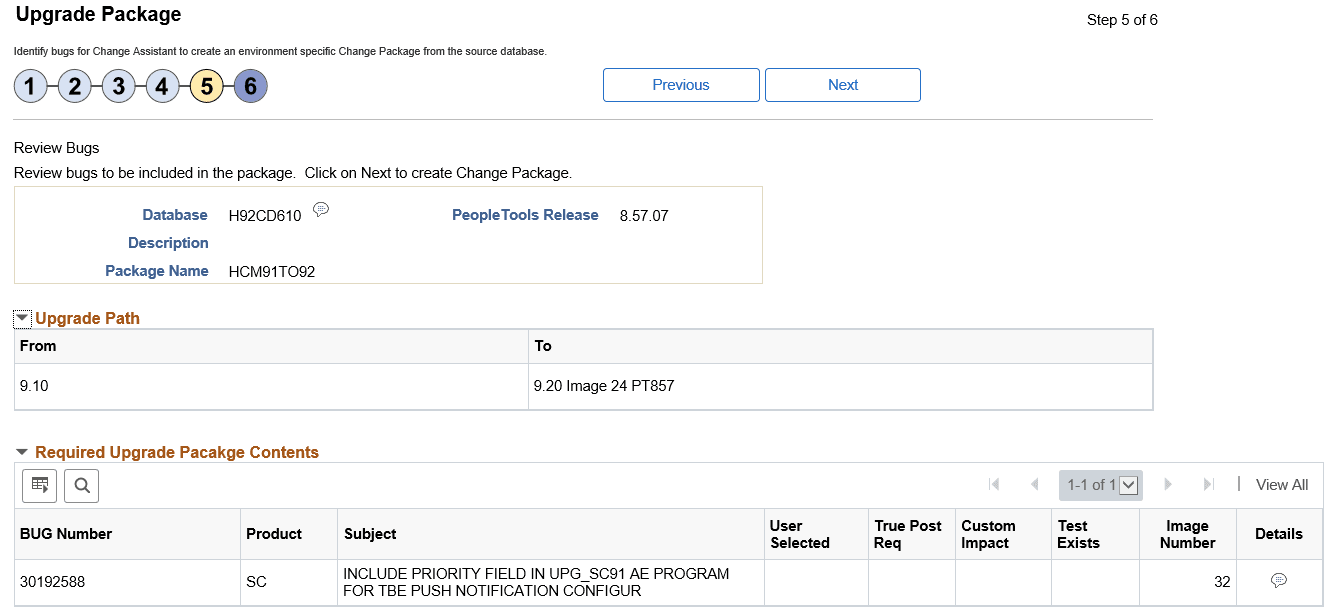Click the Next button
This screenshot has height=615, width=1342.
(x=842, y=84)
